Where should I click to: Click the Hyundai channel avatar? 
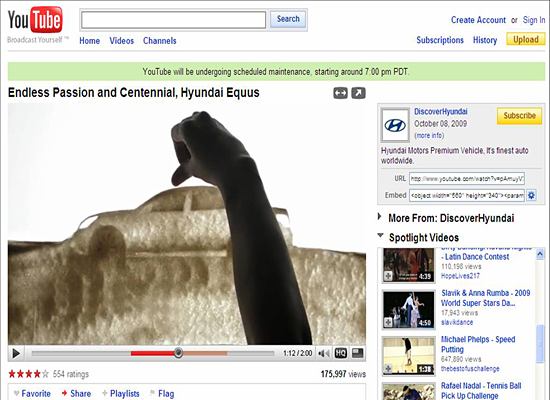[395, 125]
